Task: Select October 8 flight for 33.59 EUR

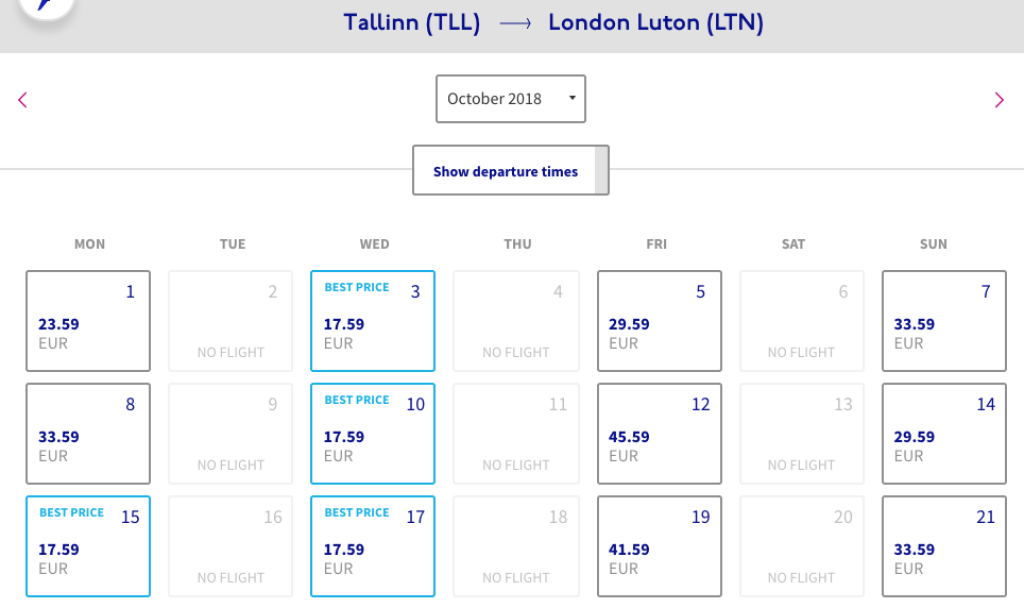Action: click(88, 433)
